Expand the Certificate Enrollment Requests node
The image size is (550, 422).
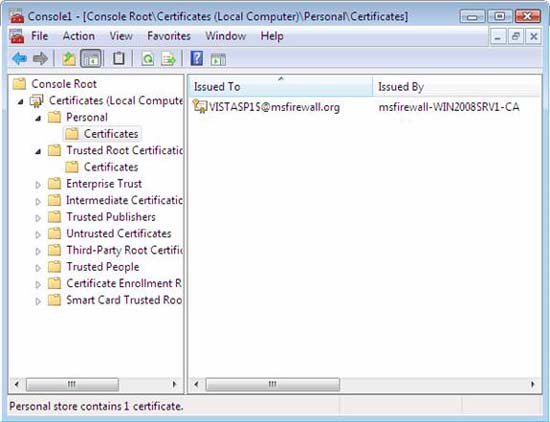tap(38, 284)
